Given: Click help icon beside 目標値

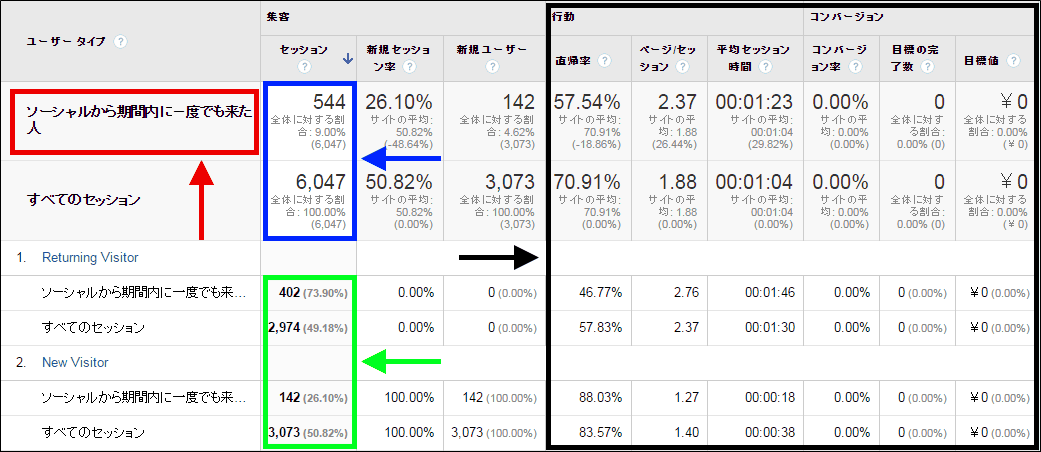Looking at the screenshot, I should [1013, 60].
